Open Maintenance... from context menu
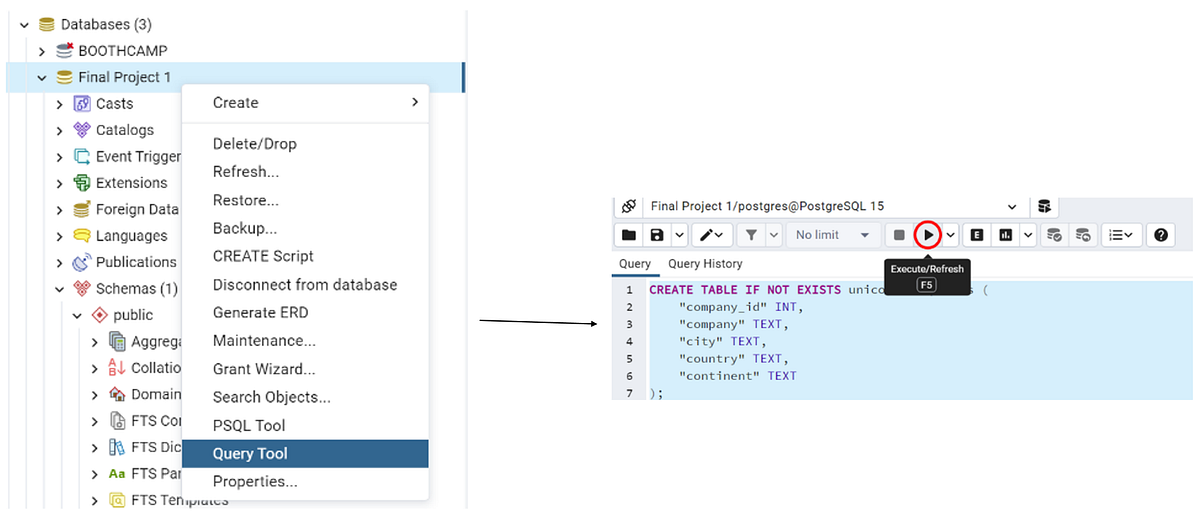Image resolution: width=1200 pixels, height=519 pixels. pos(305,341)
